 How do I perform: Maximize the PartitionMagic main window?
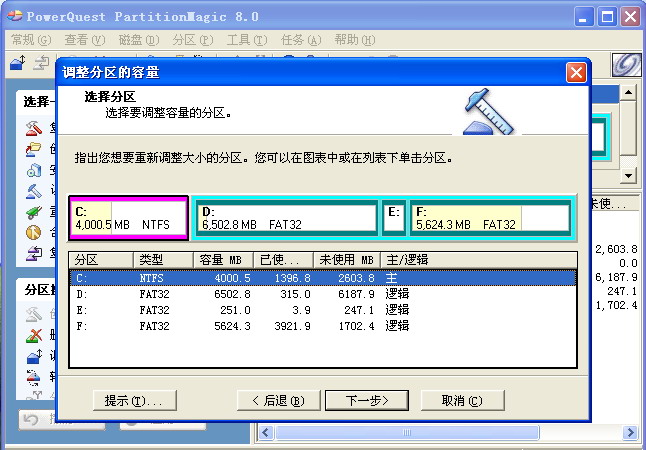pyautogui.click(x=607, y=17)
